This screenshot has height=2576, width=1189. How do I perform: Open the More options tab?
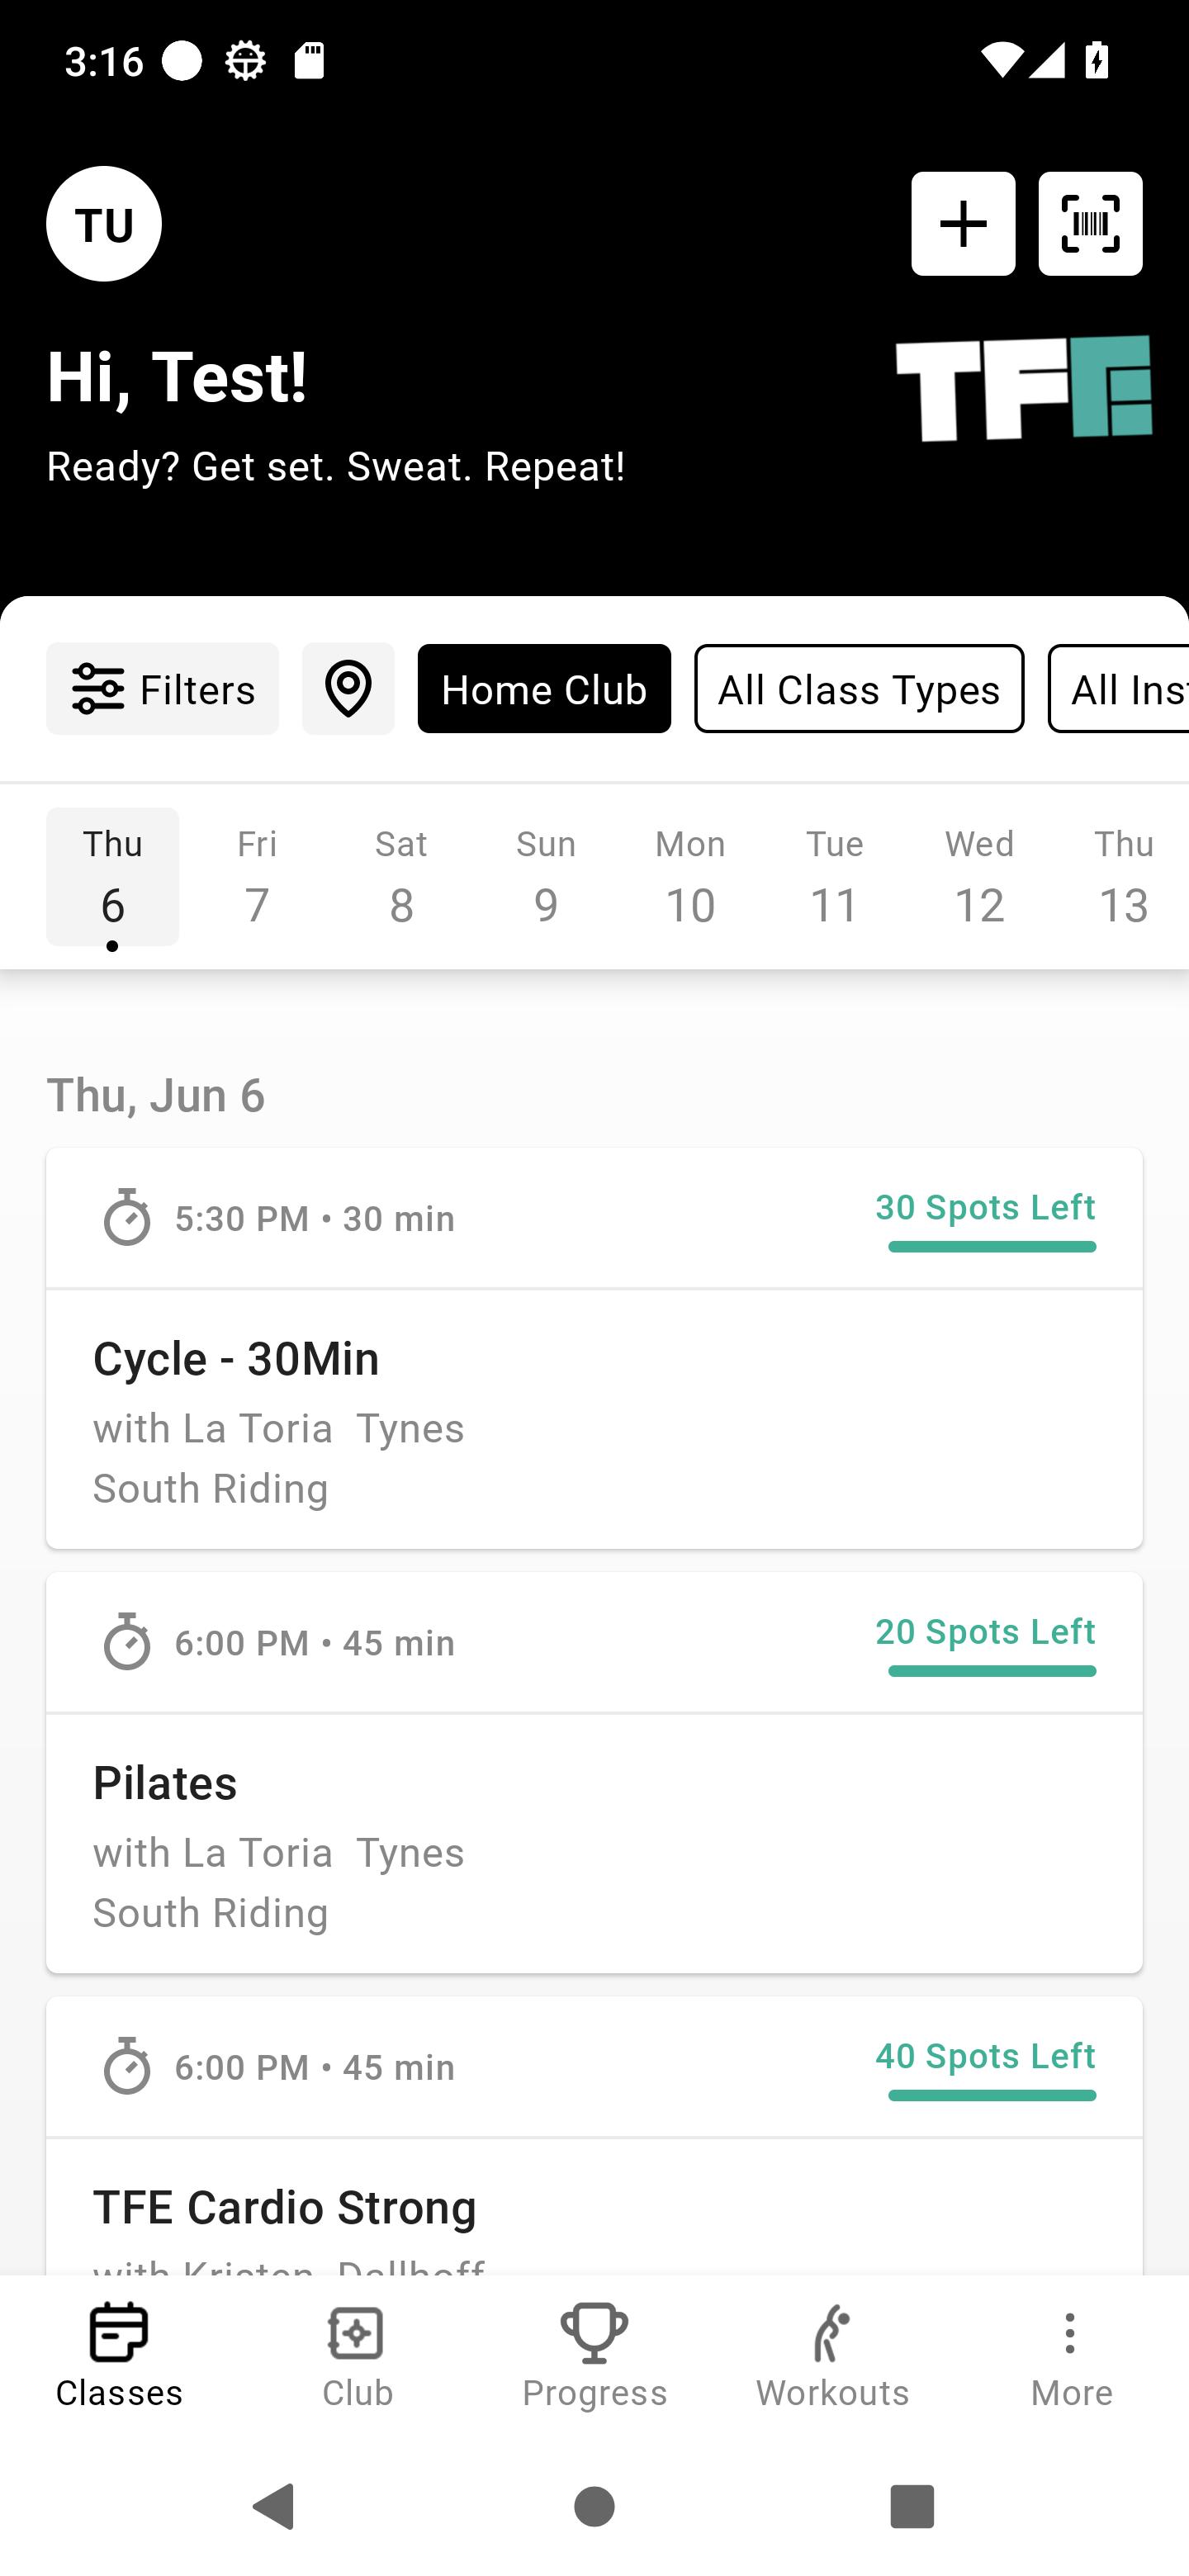point(1071,2355)
